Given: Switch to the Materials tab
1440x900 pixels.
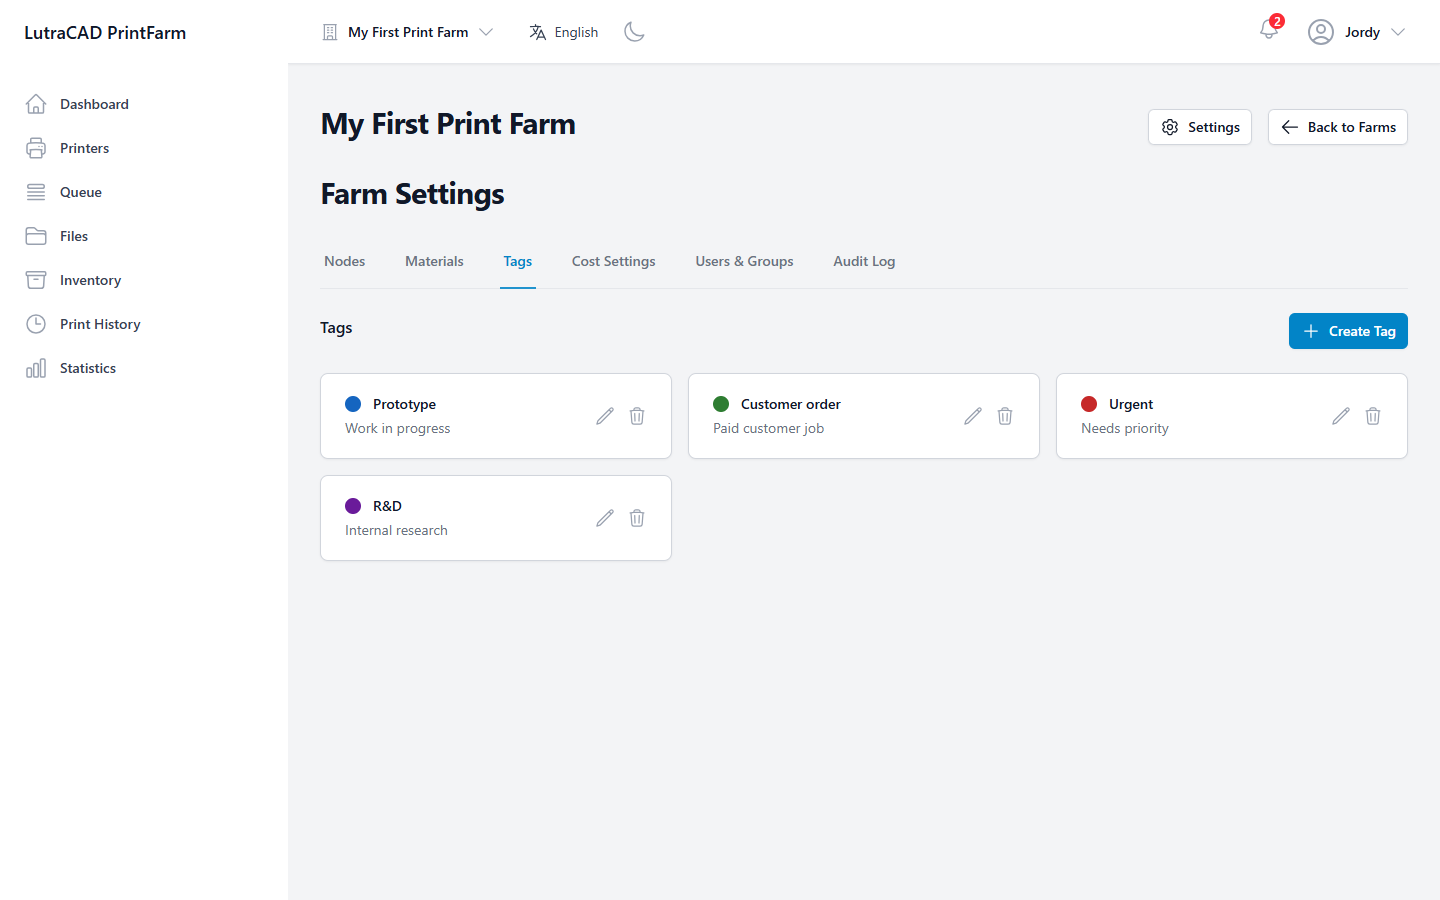Looking at the screenshot, I should click(x=434, y=261).
